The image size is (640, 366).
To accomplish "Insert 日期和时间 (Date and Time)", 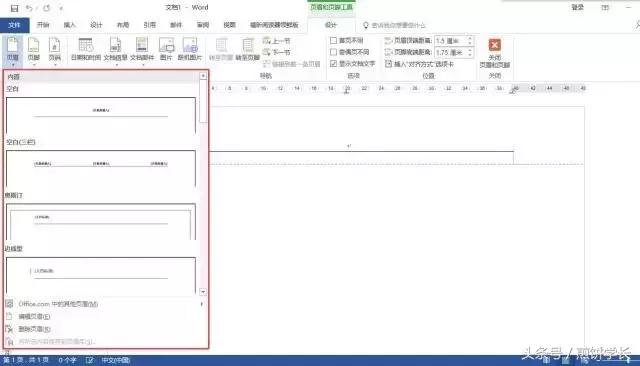I will click(x=86, y=50).
